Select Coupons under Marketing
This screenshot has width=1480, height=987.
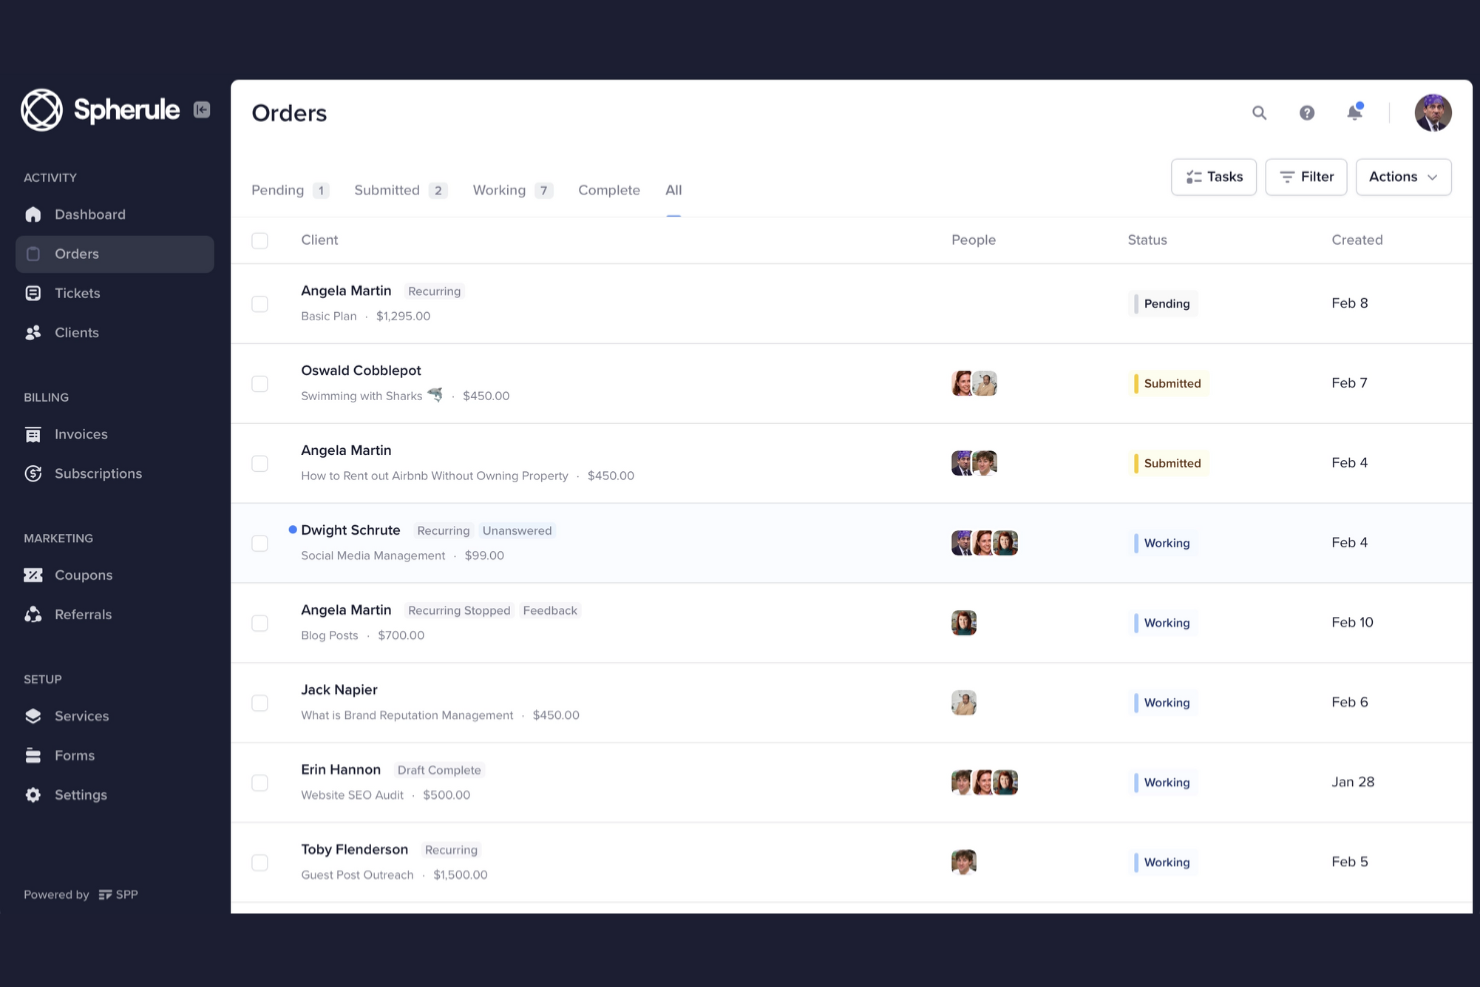point(83,575)
